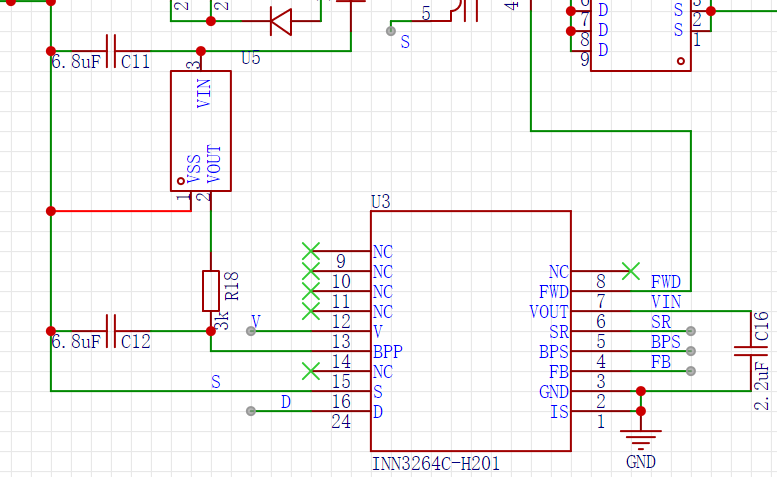Click the resistor R18 body
Viewport: 777px width, 477px height.
[x=210, y=290]
